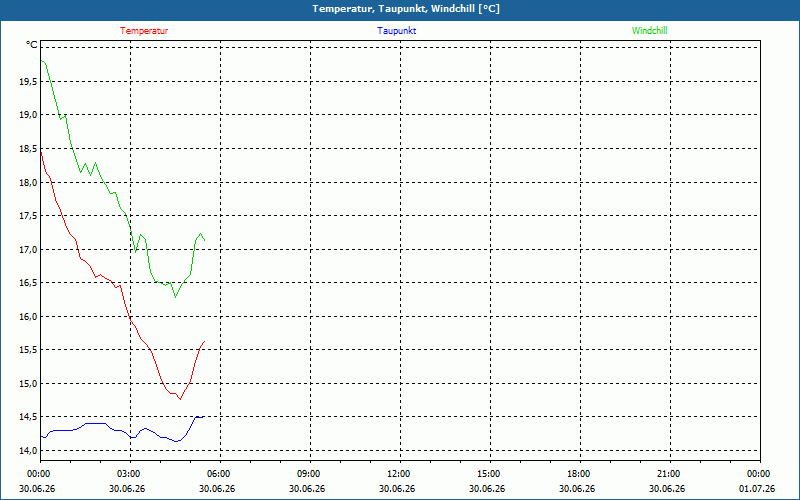Click the 17,0 y-axis value
This screenshot has height=500, width=800.
pyautogui.click(x=29, y=249)
